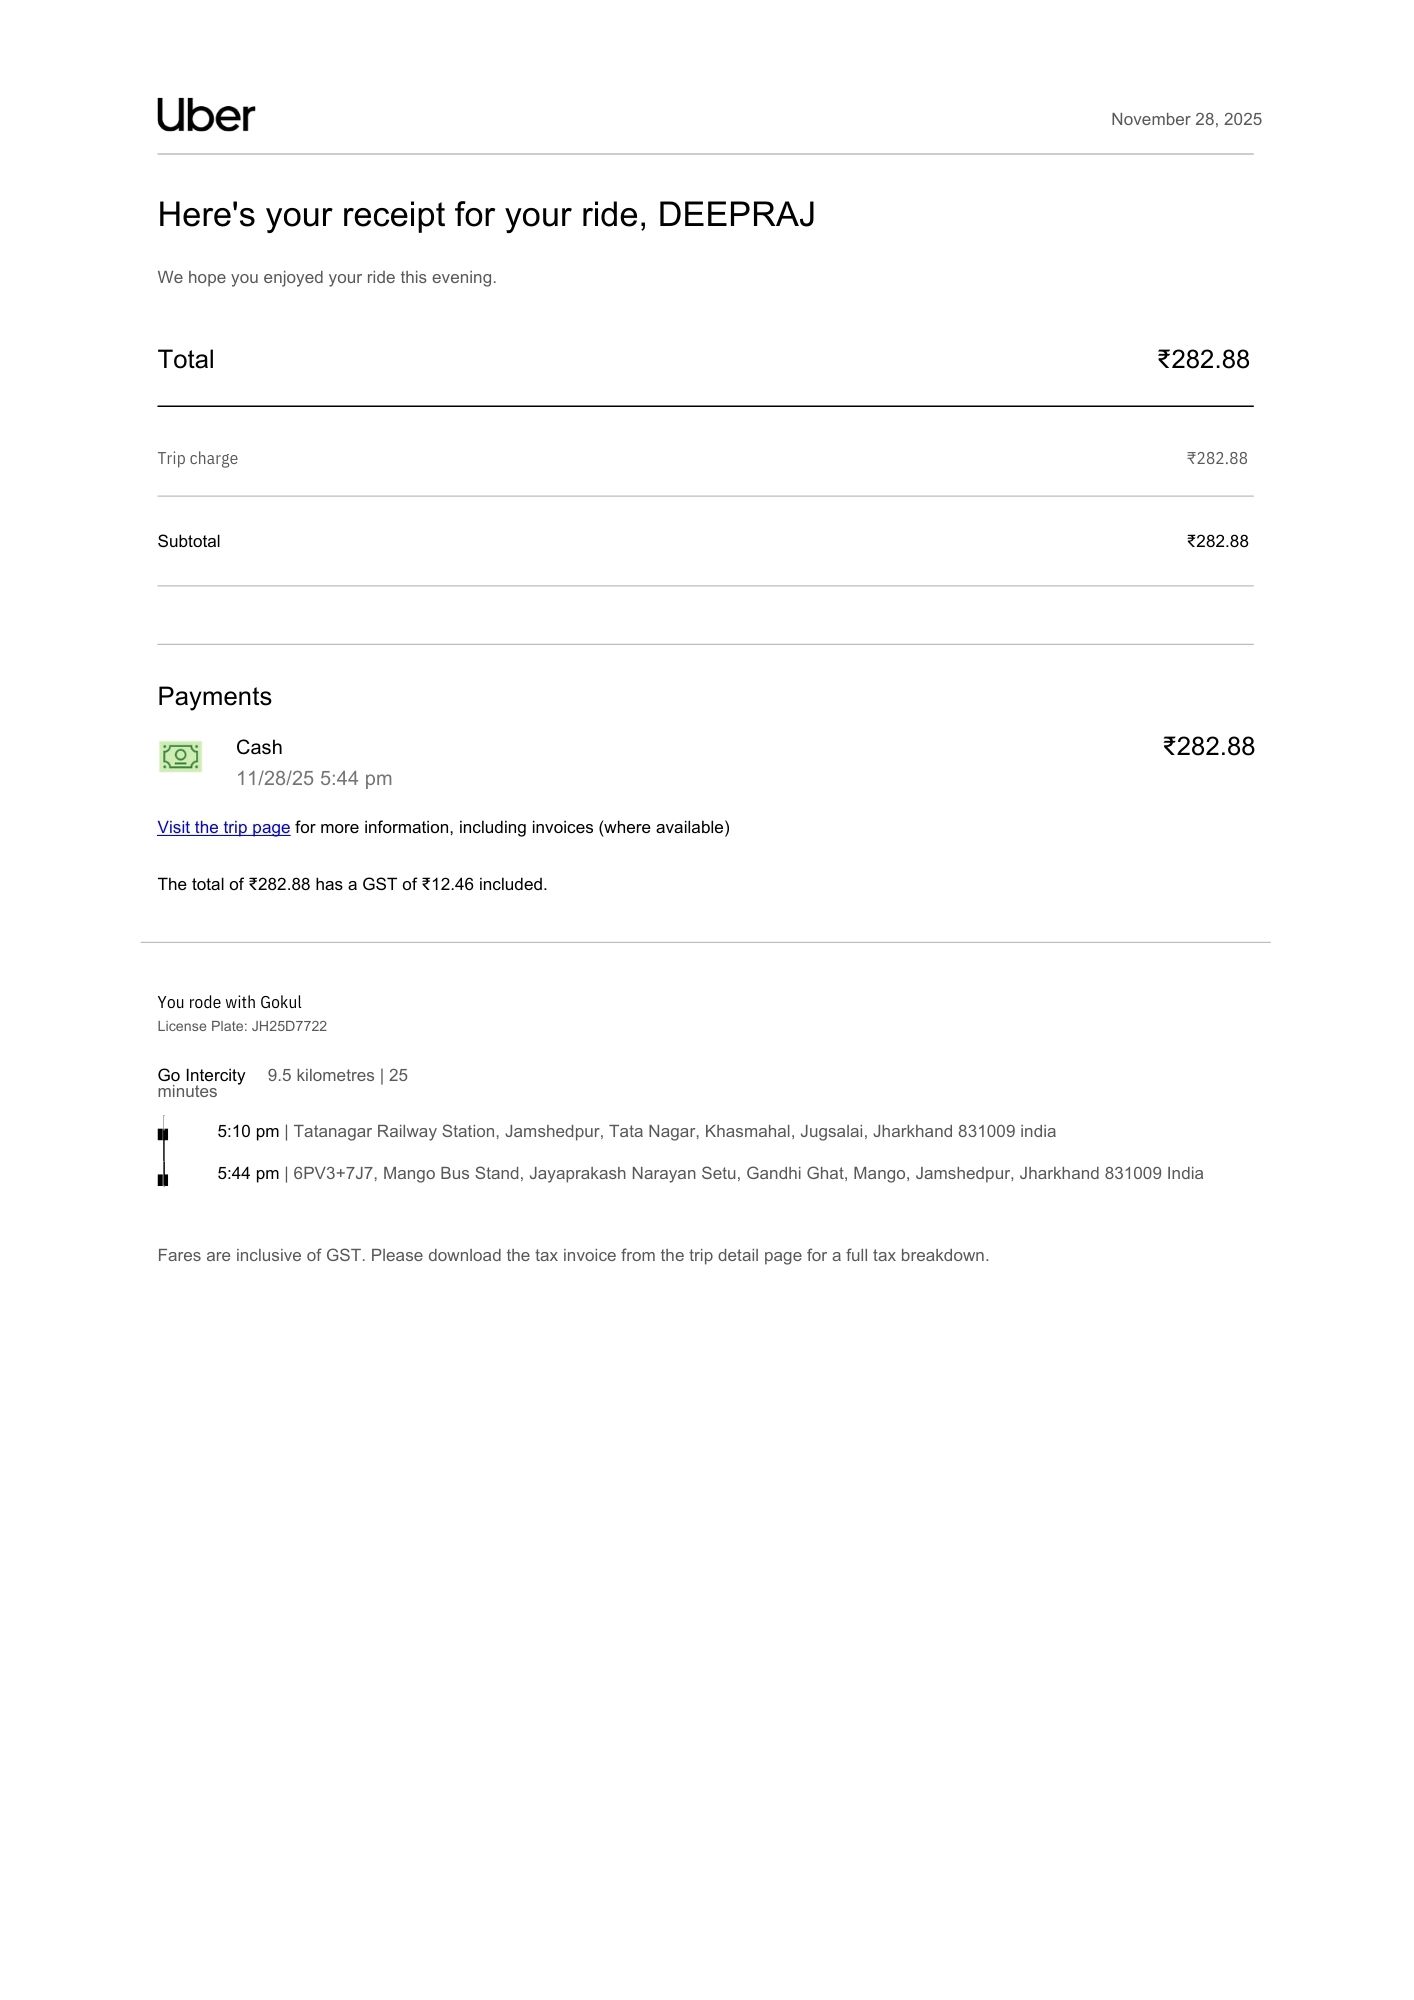Click the "You rode with Gokul" text

tap(229, 1003)
